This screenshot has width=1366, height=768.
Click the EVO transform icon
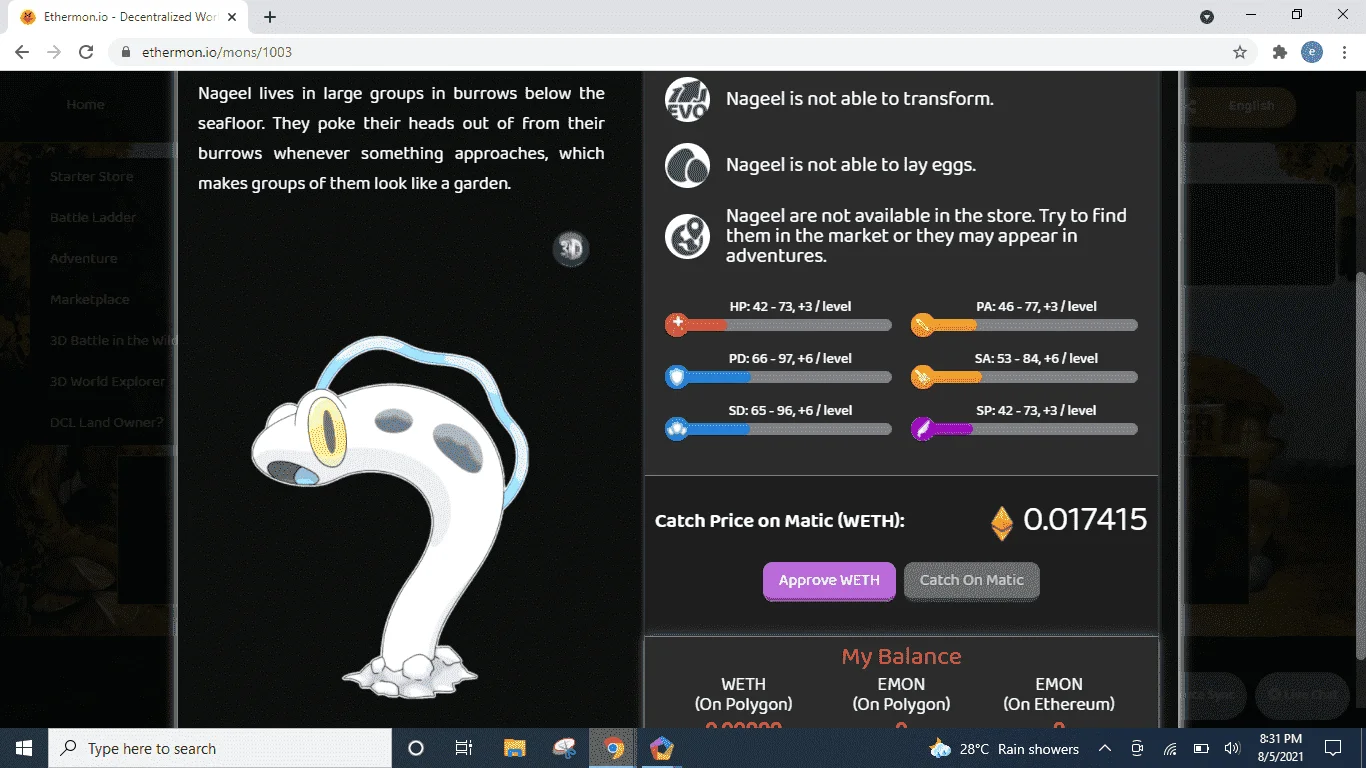pyautogui.click(x=688, y=99)
